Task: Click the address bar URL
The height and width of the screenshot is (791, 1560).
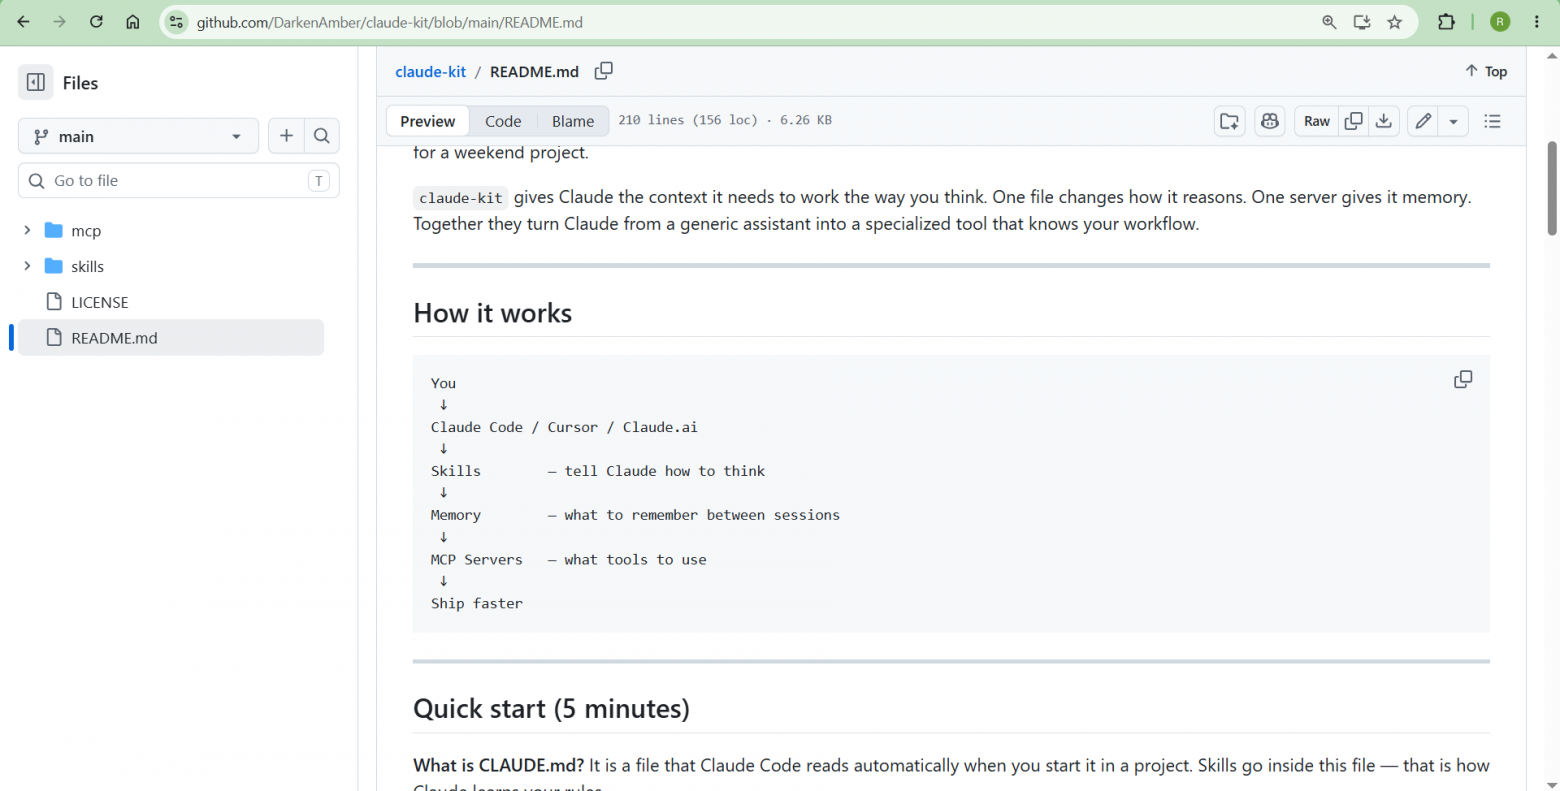Action: pos(390,22)
